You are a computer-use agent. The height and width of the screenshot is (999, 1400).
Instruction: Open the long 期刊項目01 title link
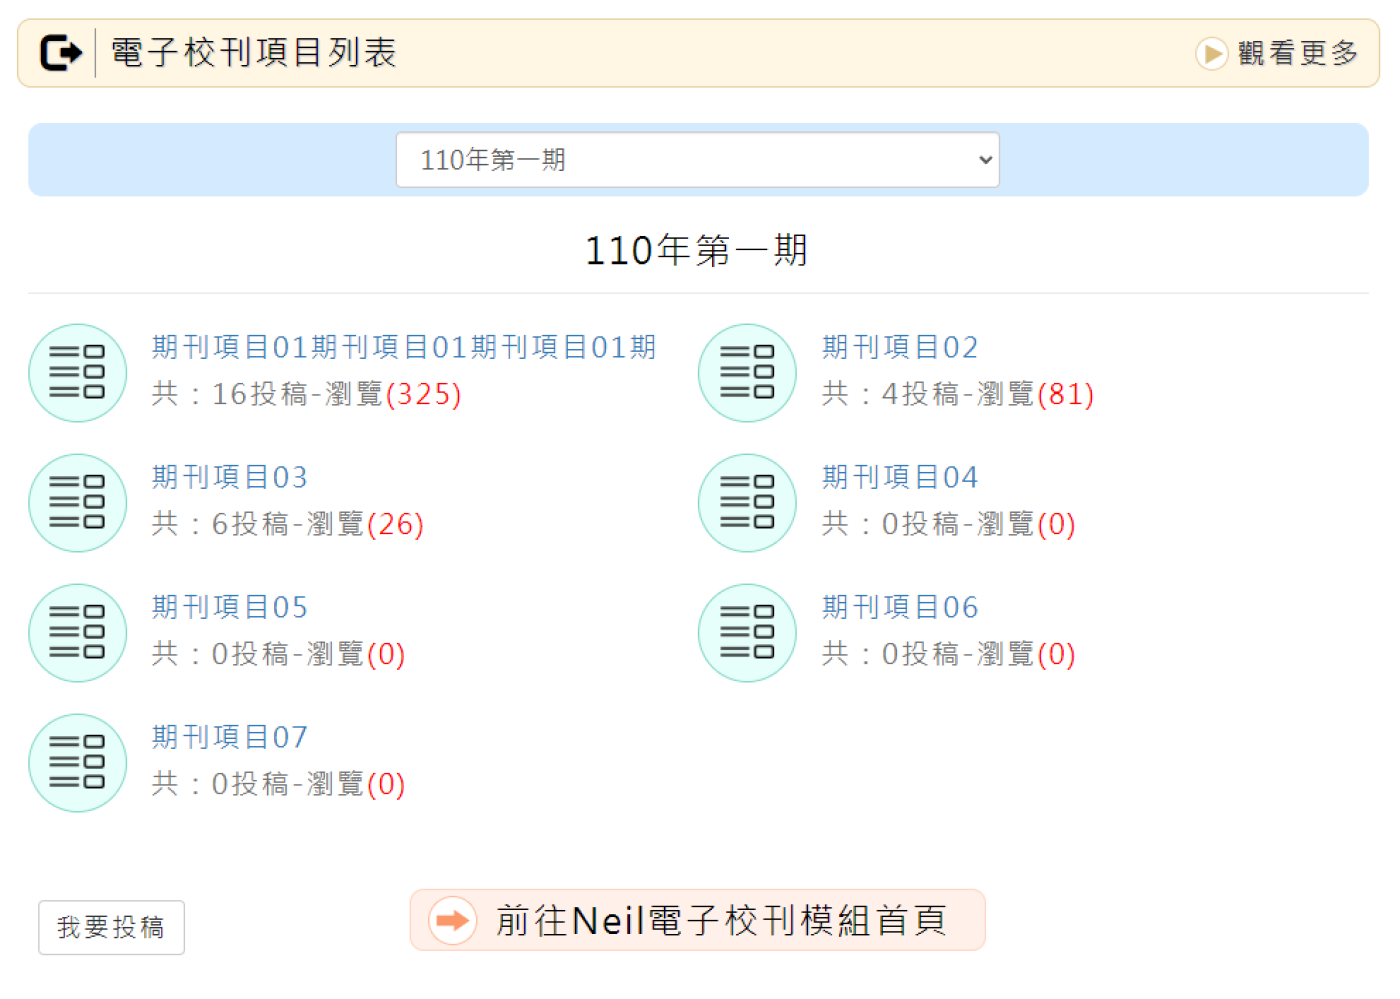(404, 347)
